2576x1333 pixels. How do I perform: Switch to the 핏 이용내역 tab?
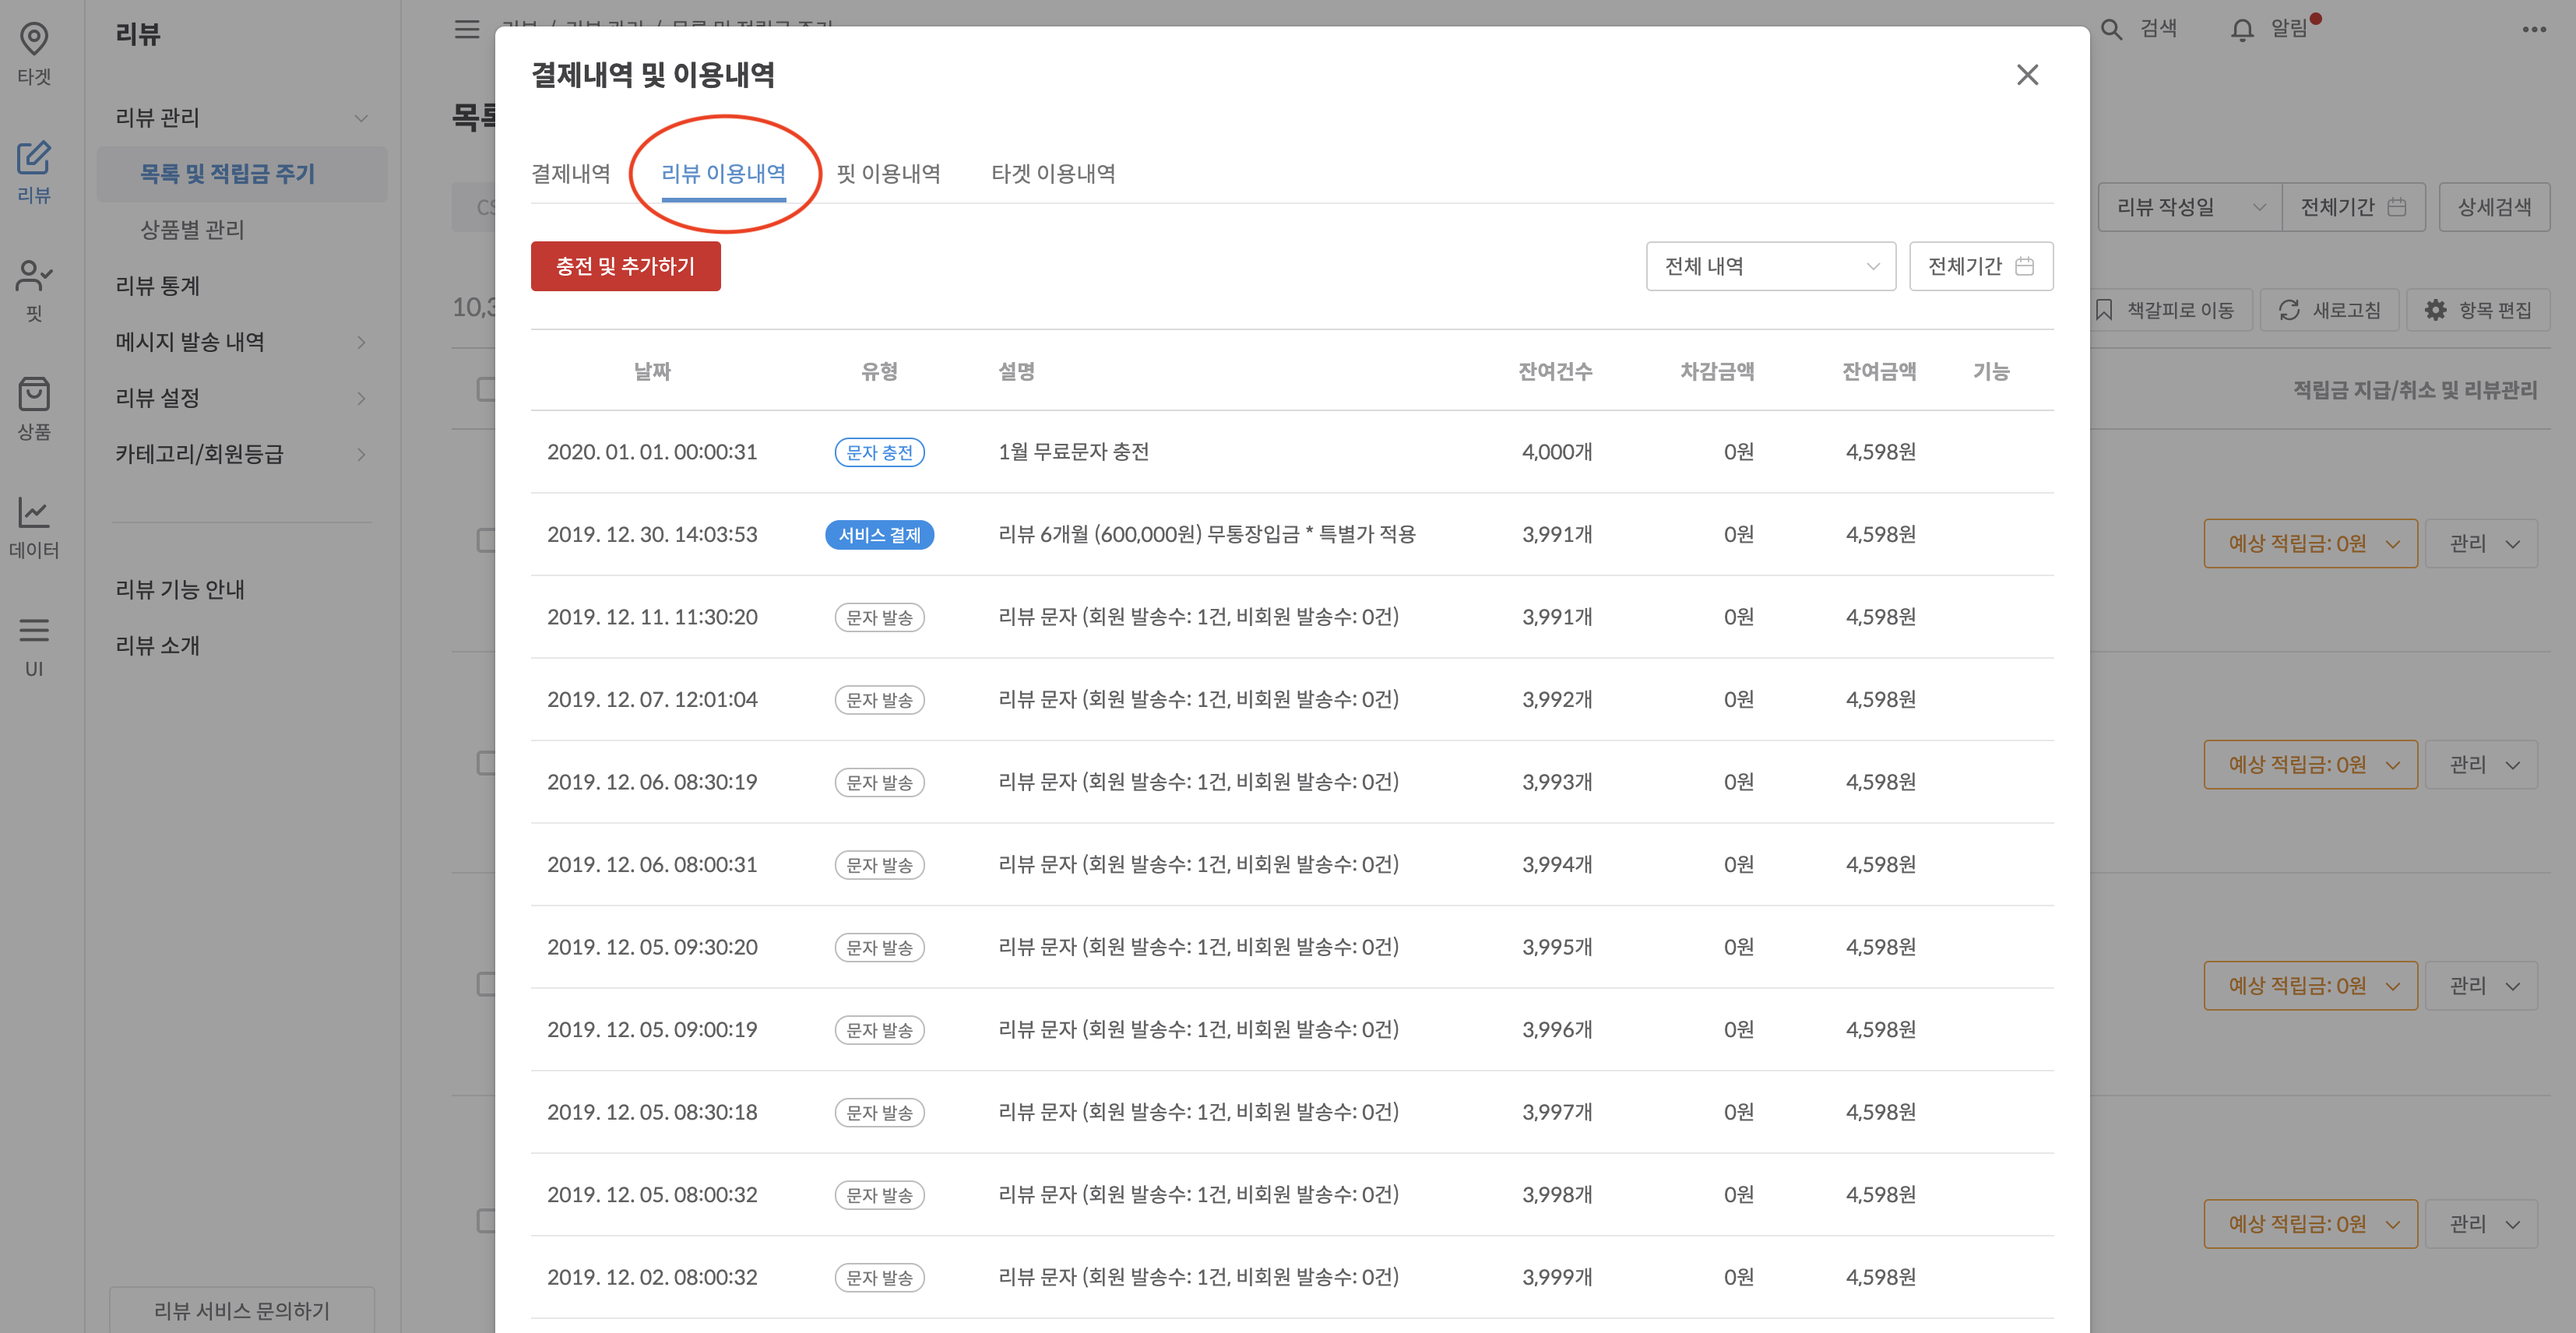(x=888, y=174)
